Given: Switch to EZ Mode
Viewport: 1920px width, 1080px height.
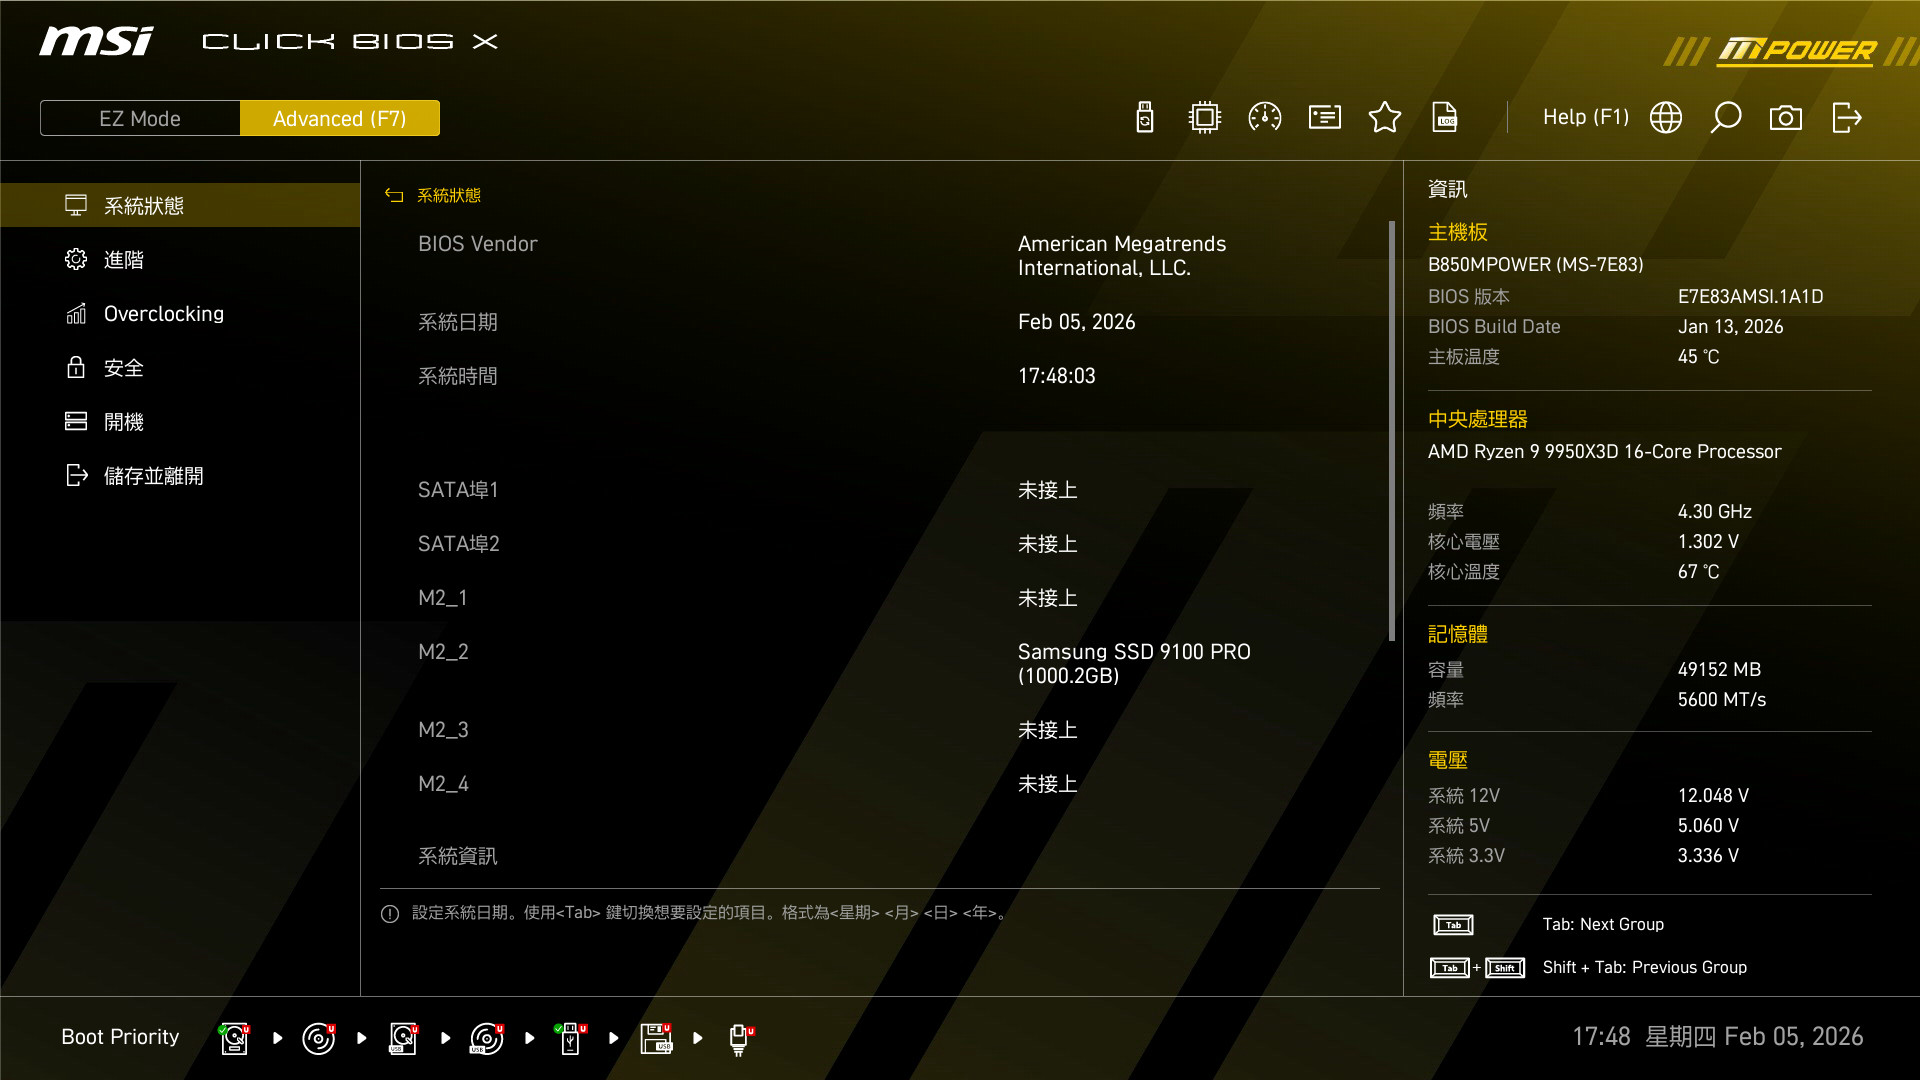Looking at the screenshot, I should pyautogui.click(x=140, y=118).
